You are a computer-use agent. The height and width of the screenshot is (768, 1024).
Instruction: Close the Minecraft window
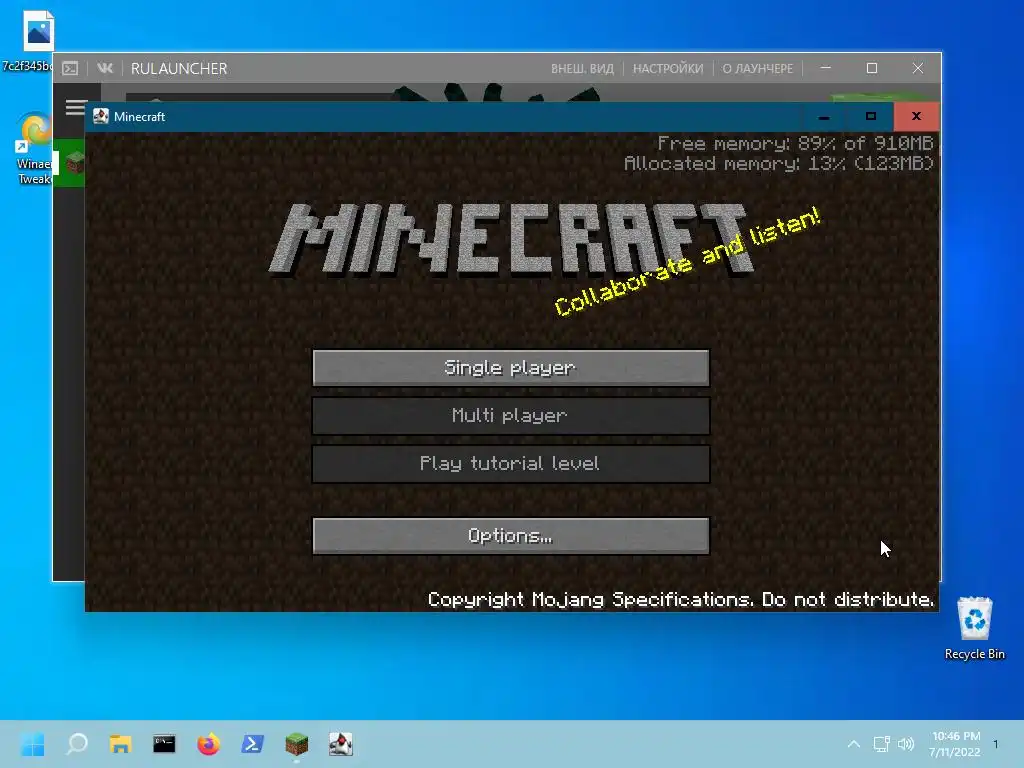pyautogui.click(x=916, y=116)
